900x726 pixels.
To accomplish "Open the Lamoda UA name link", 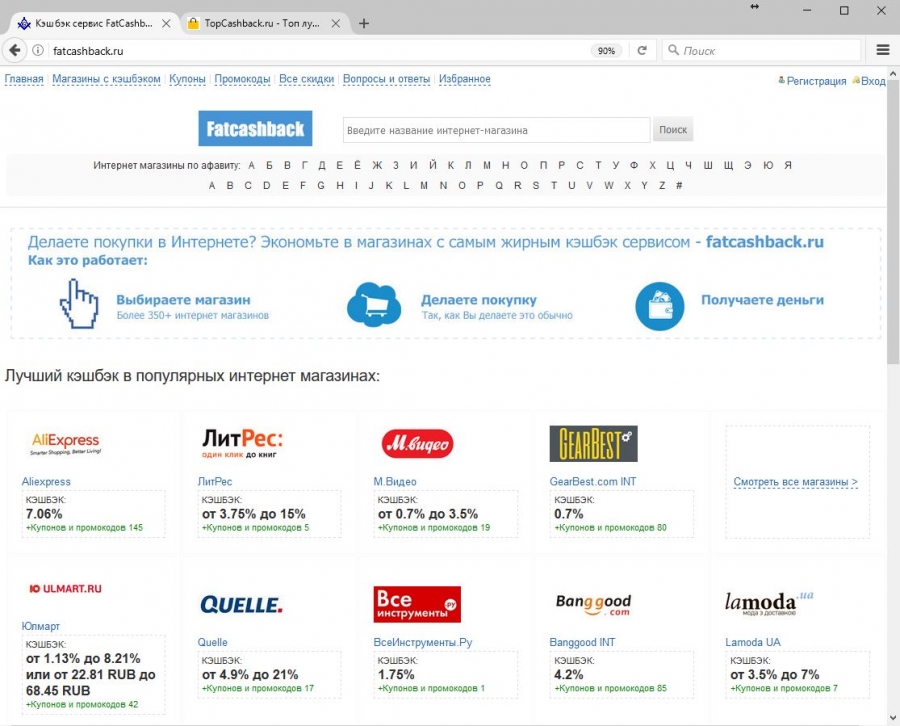I will click(x=752, y=642).
